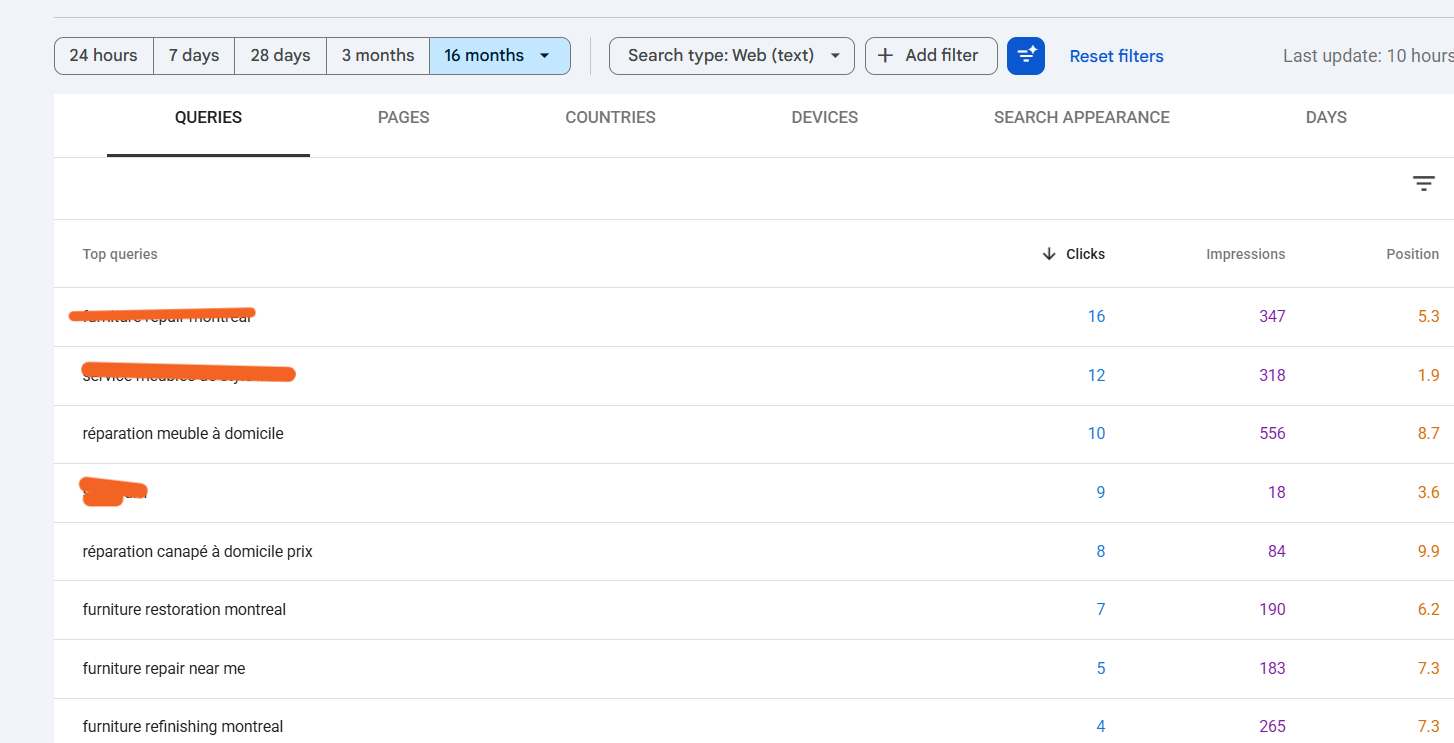Select the 7 days date range
1454x743 pixels.
(x=194, y=56)
